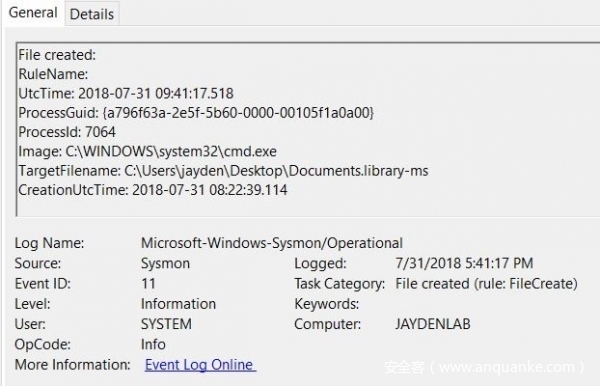Image resolution: width=600 pixels, height=386 pixels.
Task: Click the Event ID value 11
Action: click(148, 283)
